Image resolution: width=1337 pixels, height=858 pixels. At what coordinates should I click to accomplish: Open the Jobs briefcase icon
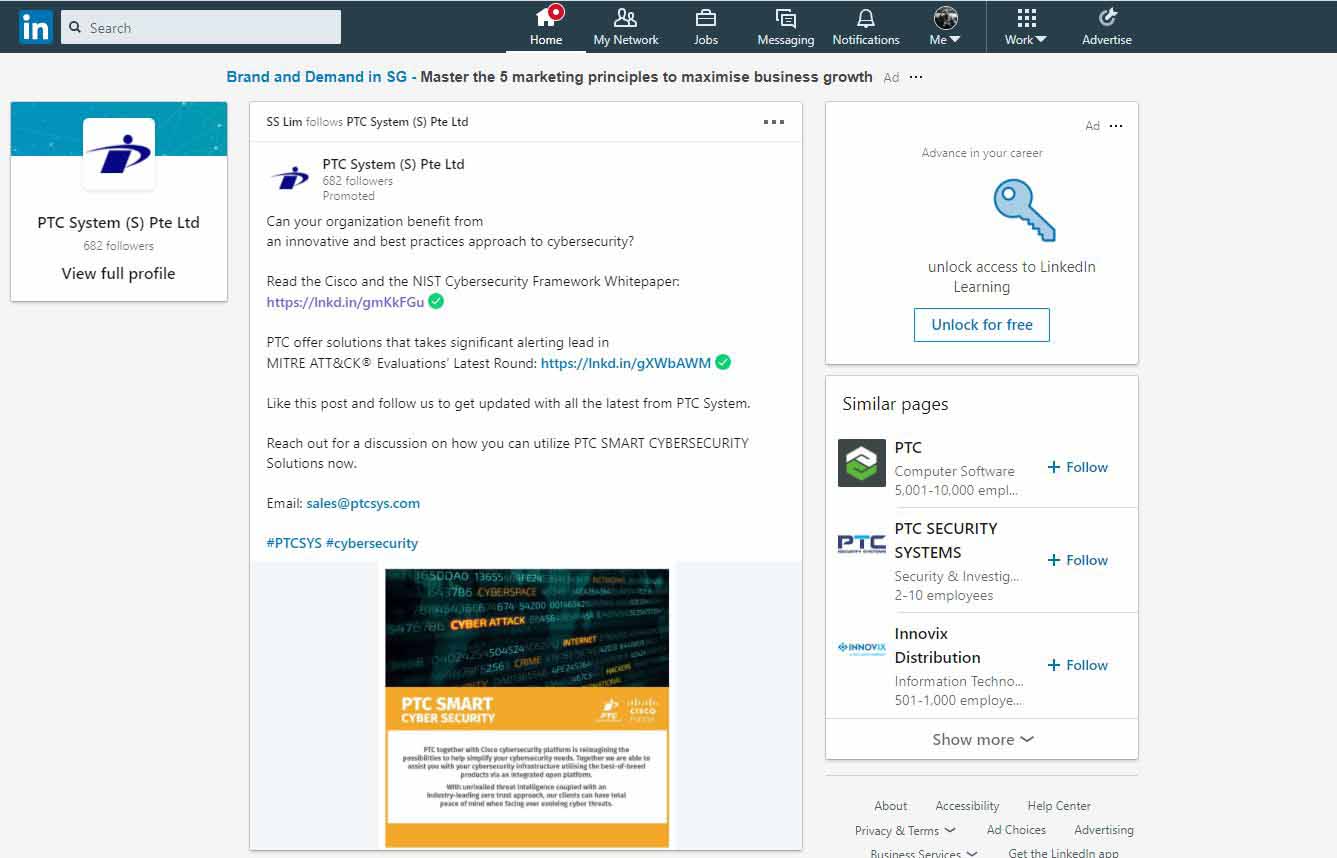coord(706,18)
